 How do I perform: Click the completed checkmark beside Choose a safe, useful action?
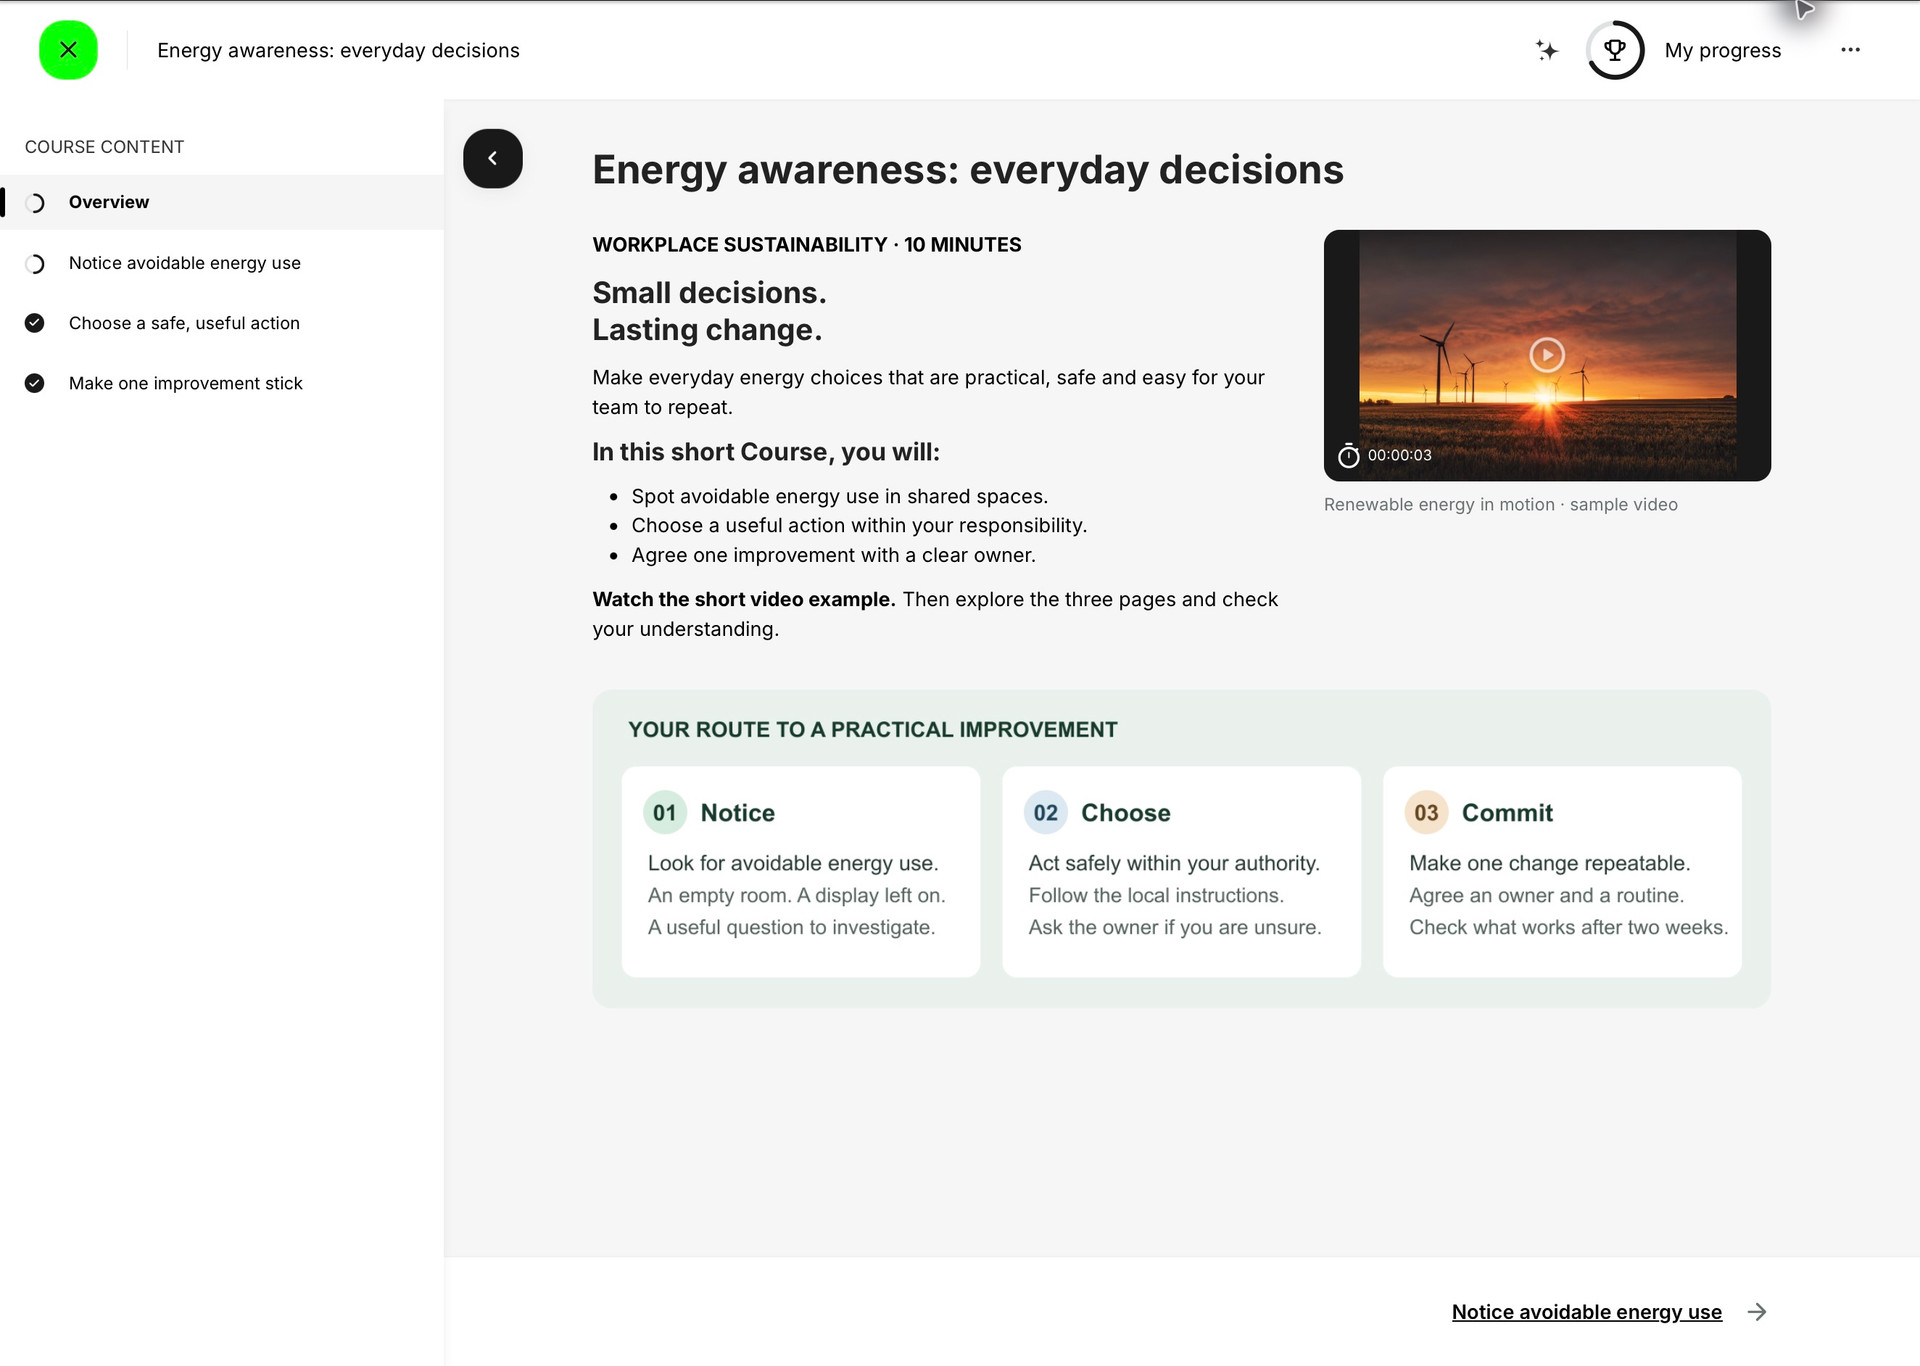point(35,323)
